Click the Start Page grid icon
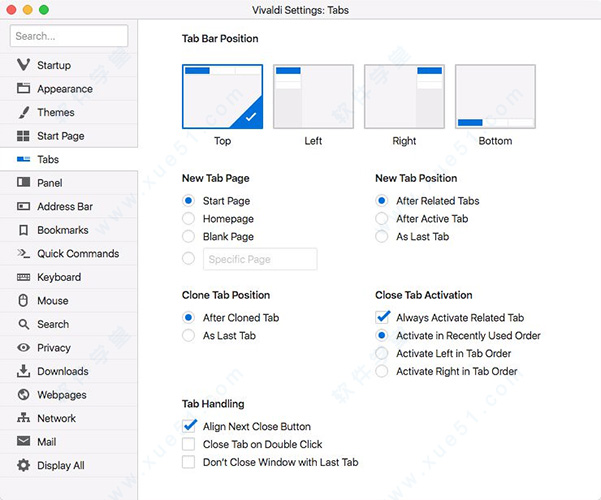 coord(23,136)
